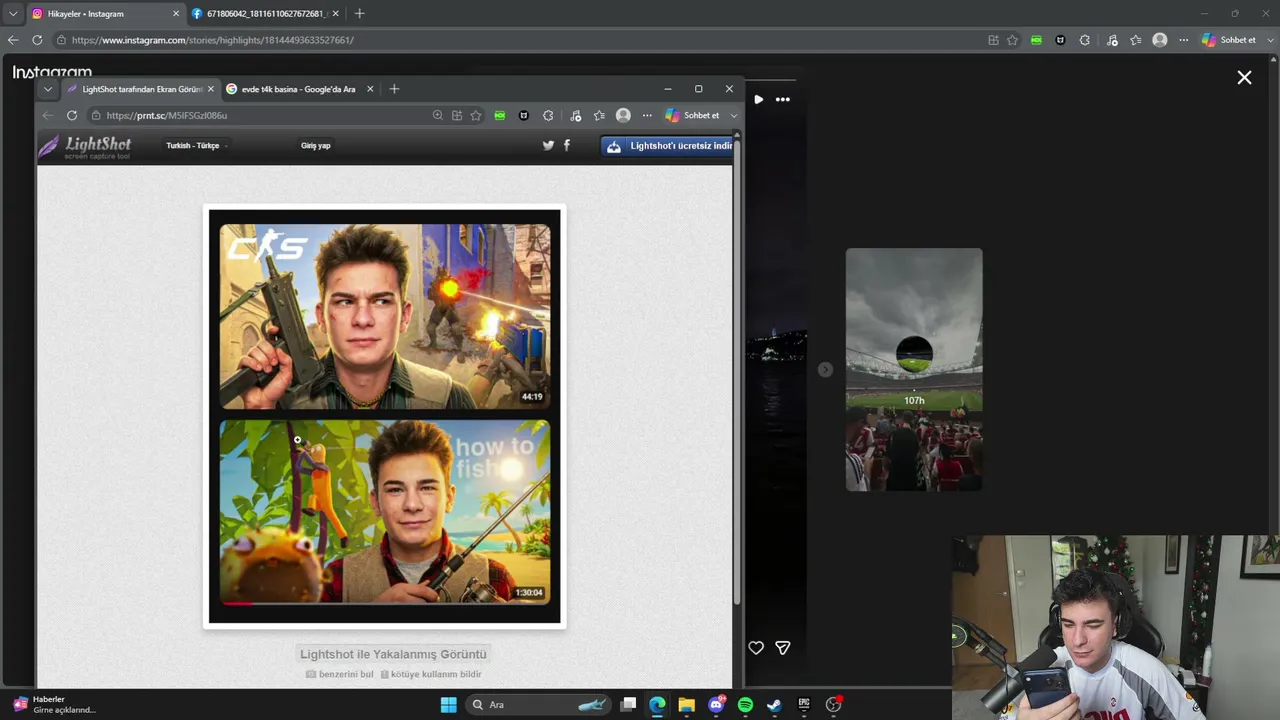The width and height of the screenshot is (1280, 720).
Task: Go back in the Lightshot browser window
Action: (x=48, y=115)
